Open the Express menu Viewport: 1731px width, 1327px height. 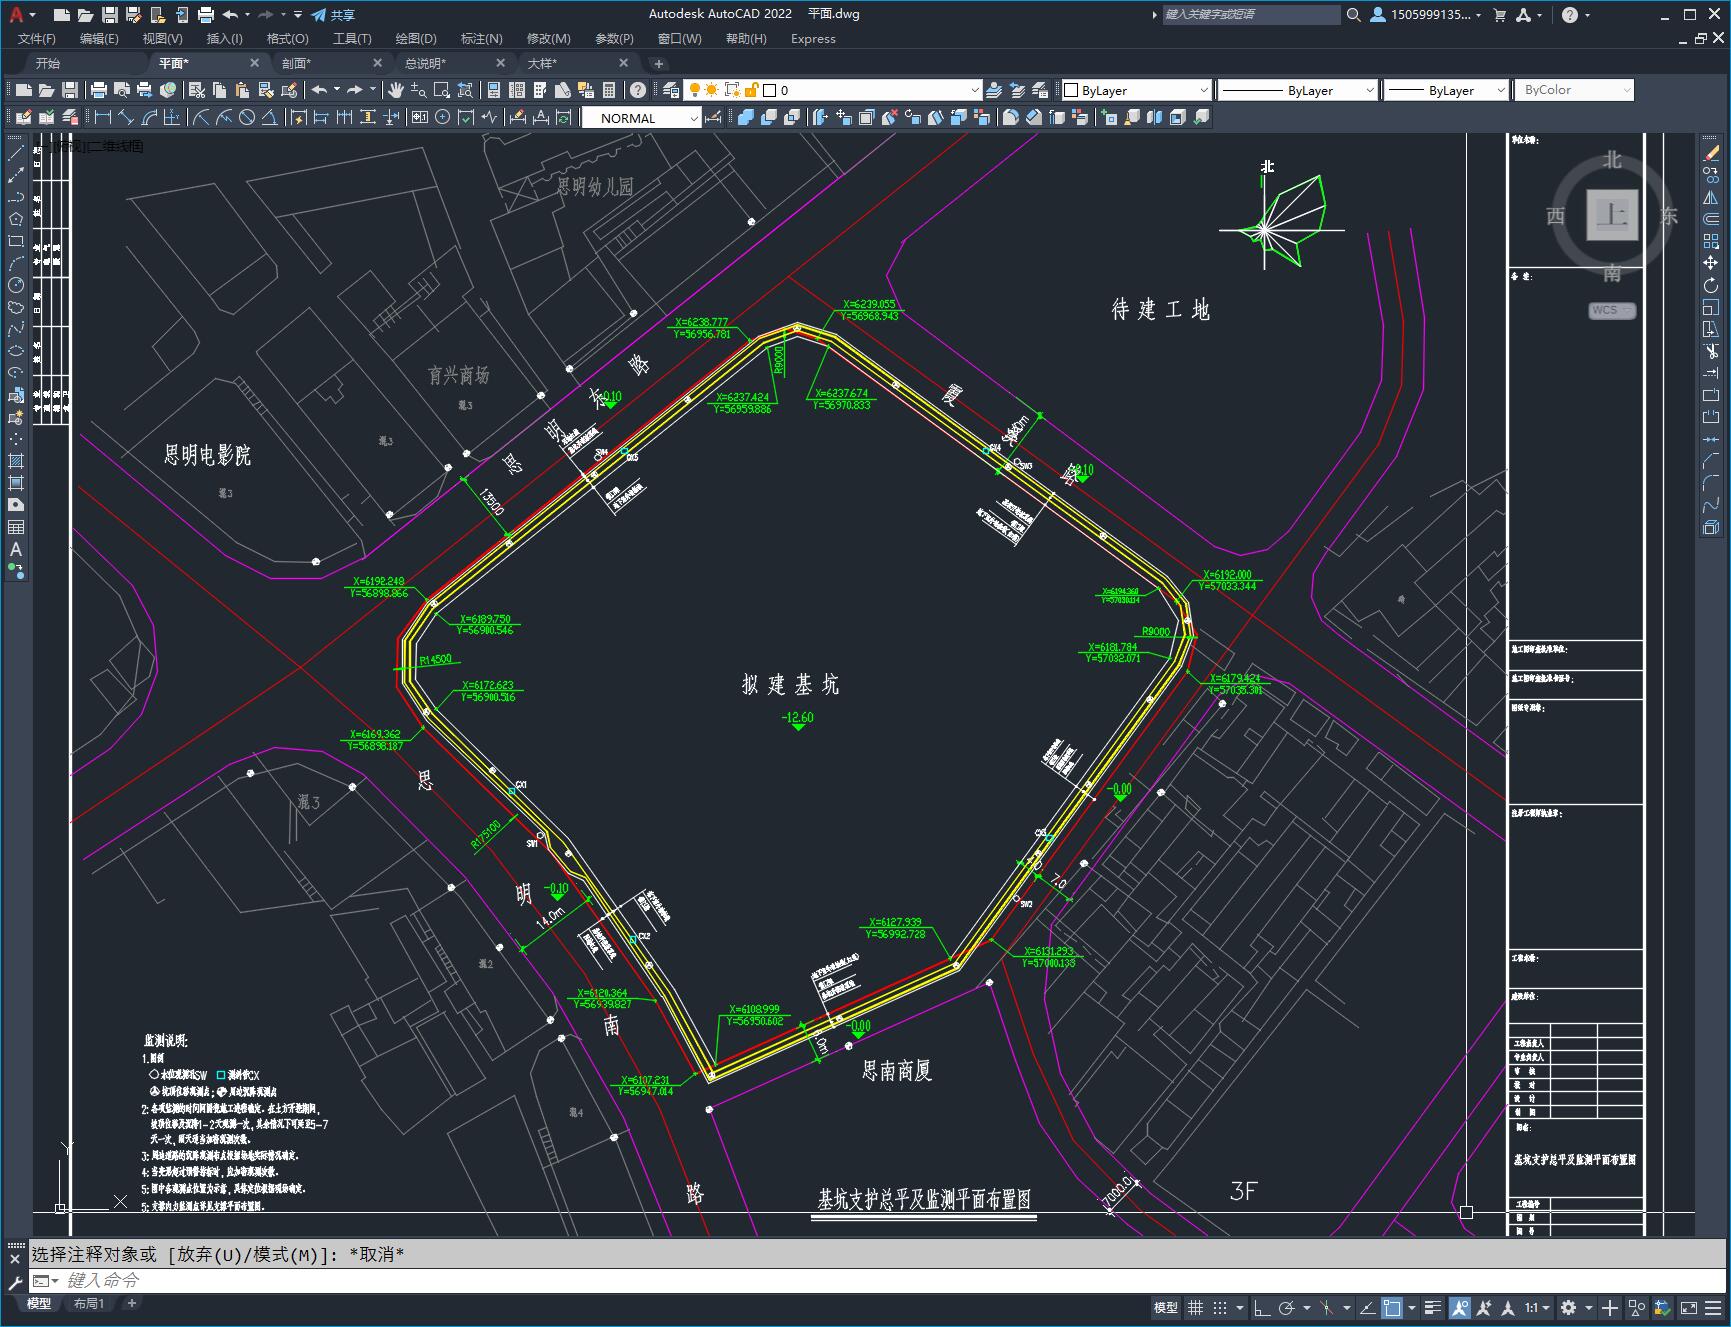[813, 39]
